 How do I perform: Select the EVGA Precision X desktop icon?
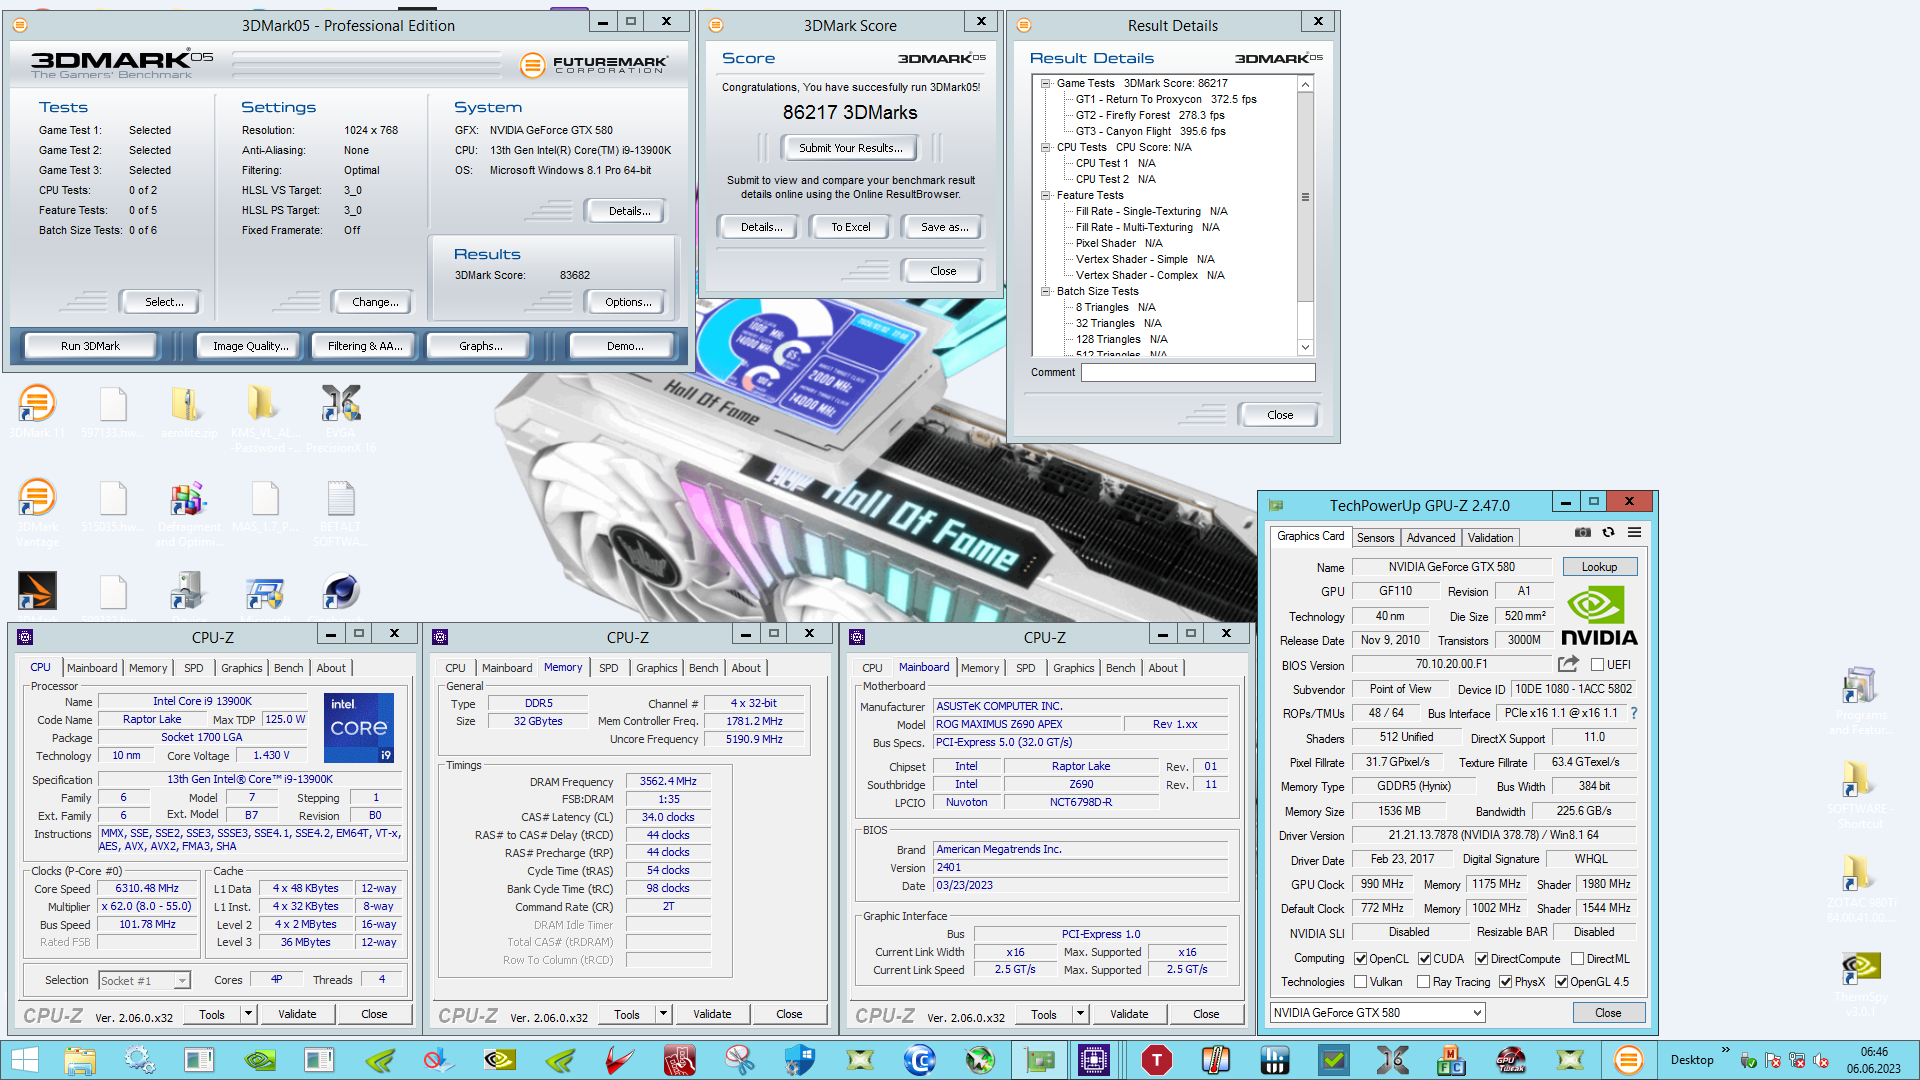pyautogui.click(x=341, y=418)
